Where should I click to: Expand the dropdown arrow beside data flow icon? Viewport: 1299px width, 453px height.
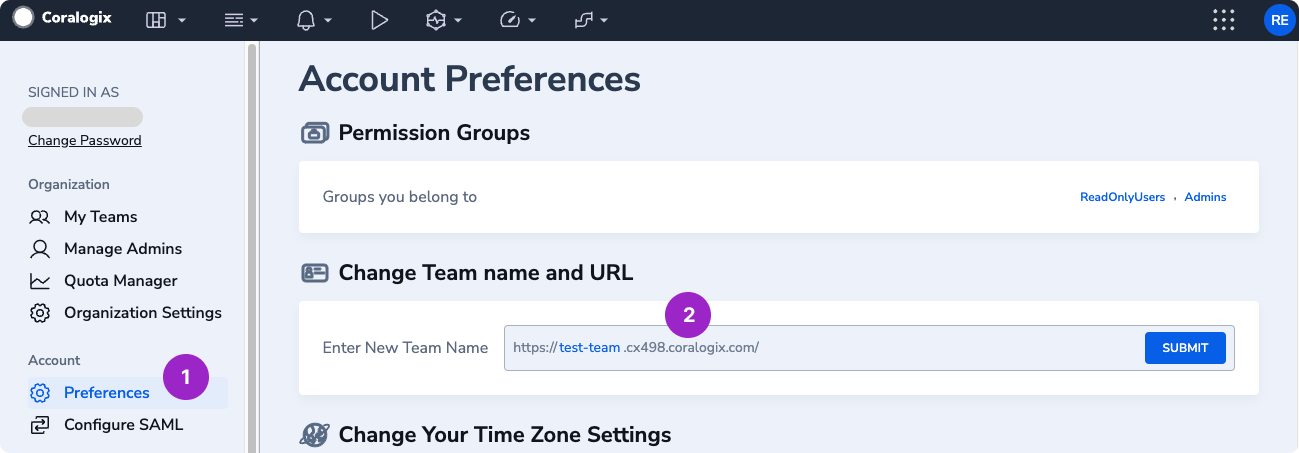604,20
